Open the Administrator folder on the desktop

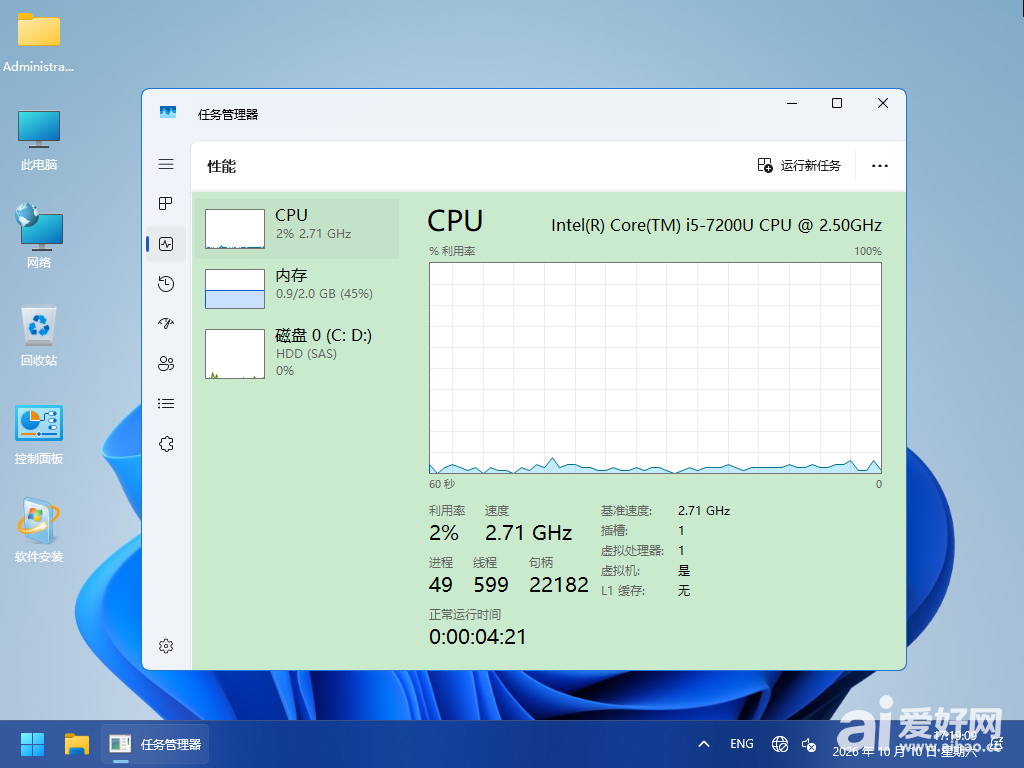39,42
